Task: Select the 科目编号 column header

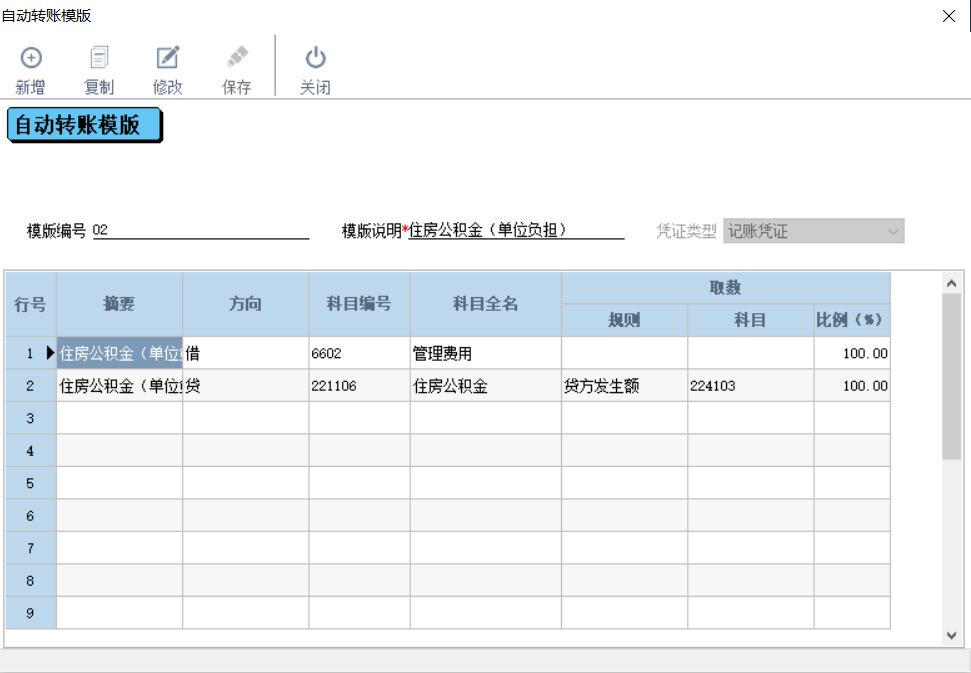Action: tap(359, 304)
